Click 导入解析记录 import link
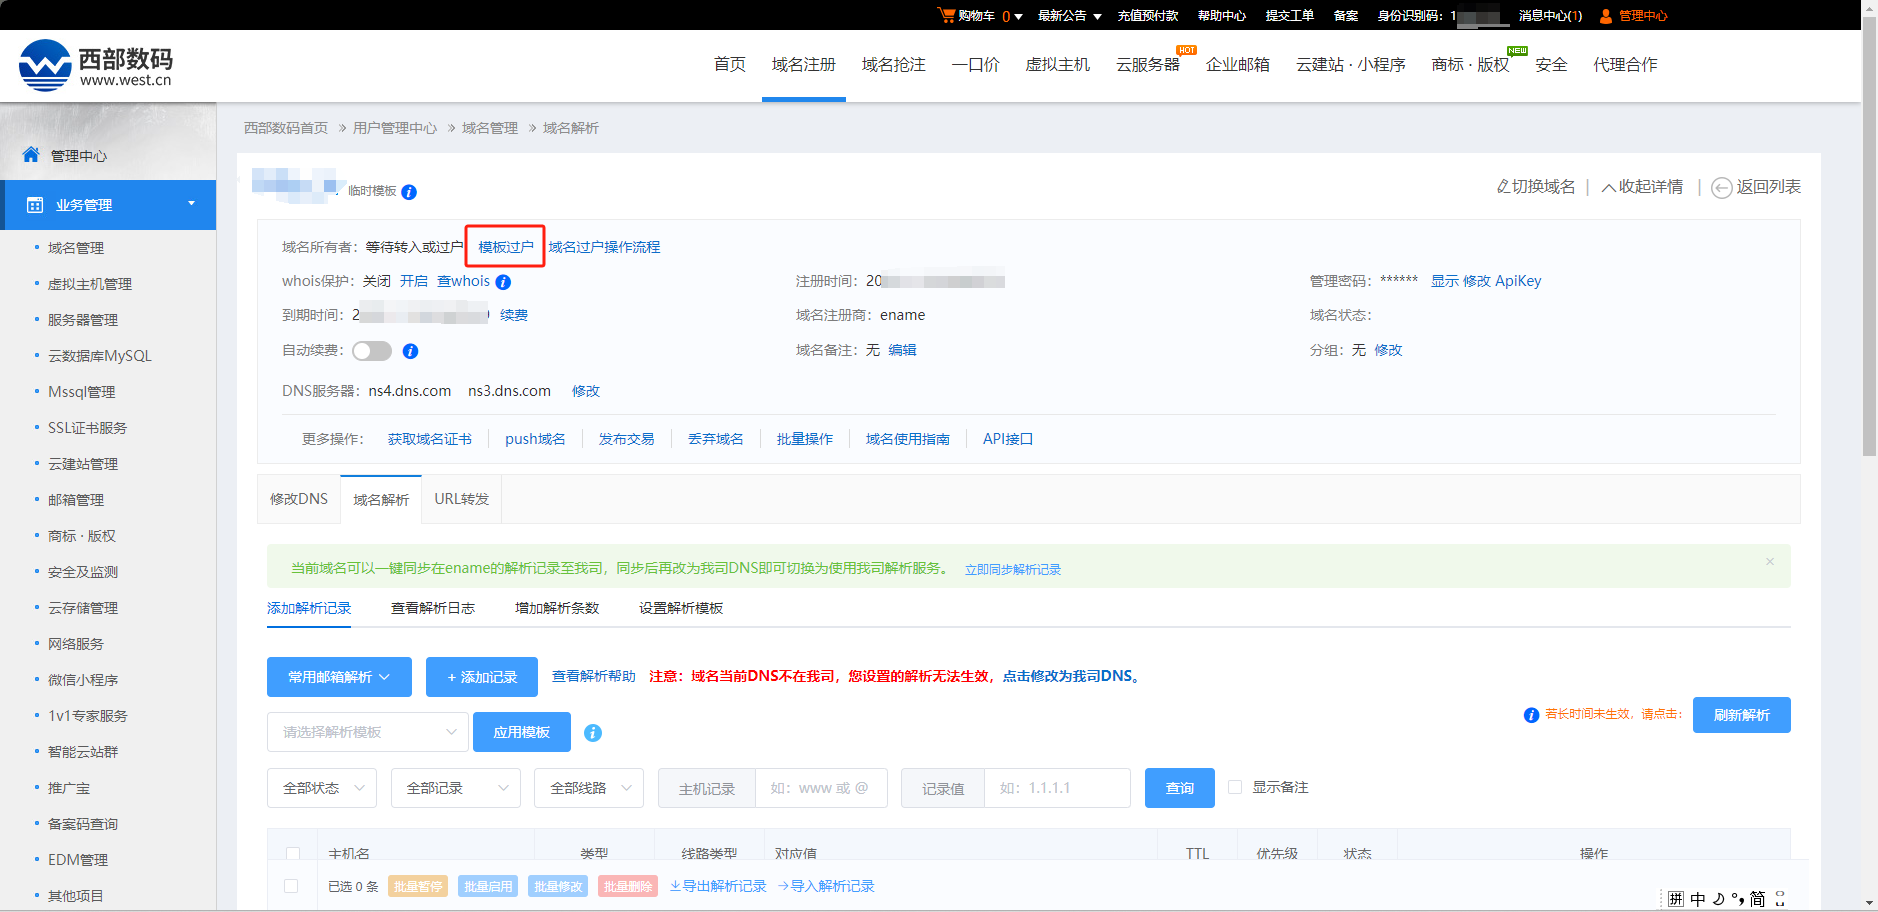The width and height of the screenshot is (1878, 912). (826, 886)
